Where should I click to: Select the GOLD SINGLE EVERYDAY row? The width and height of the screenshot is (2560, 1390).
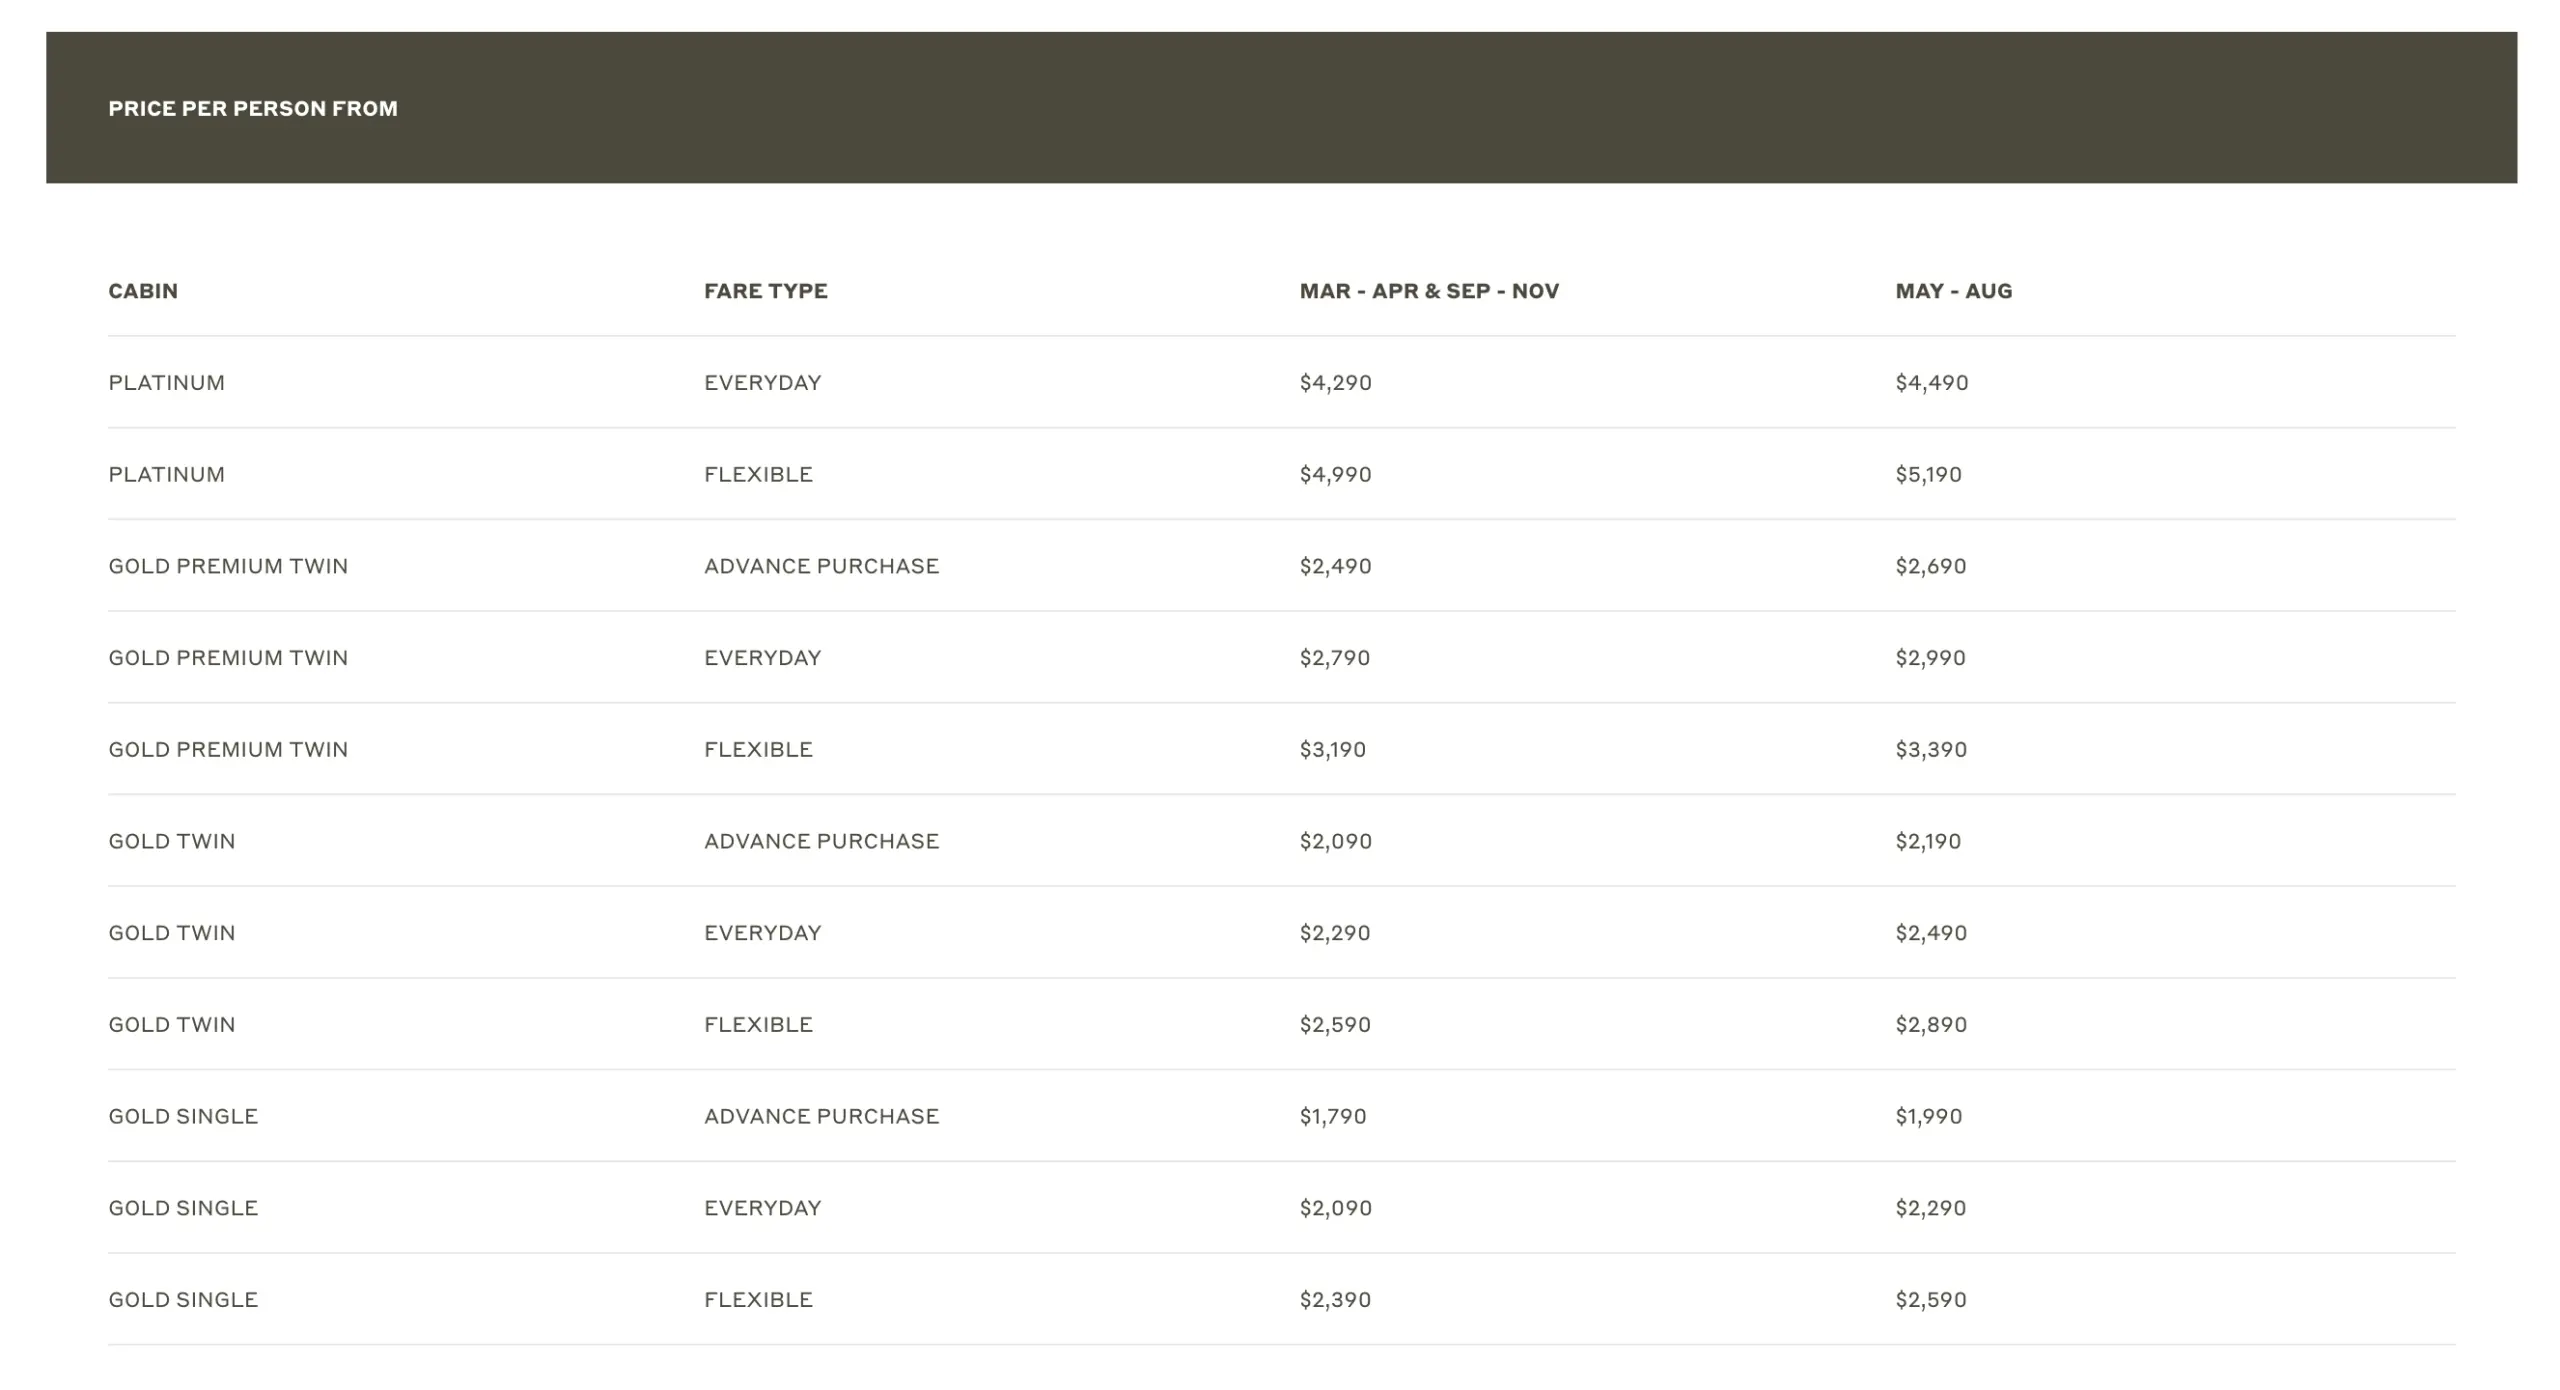click(x=182, y=1207)
